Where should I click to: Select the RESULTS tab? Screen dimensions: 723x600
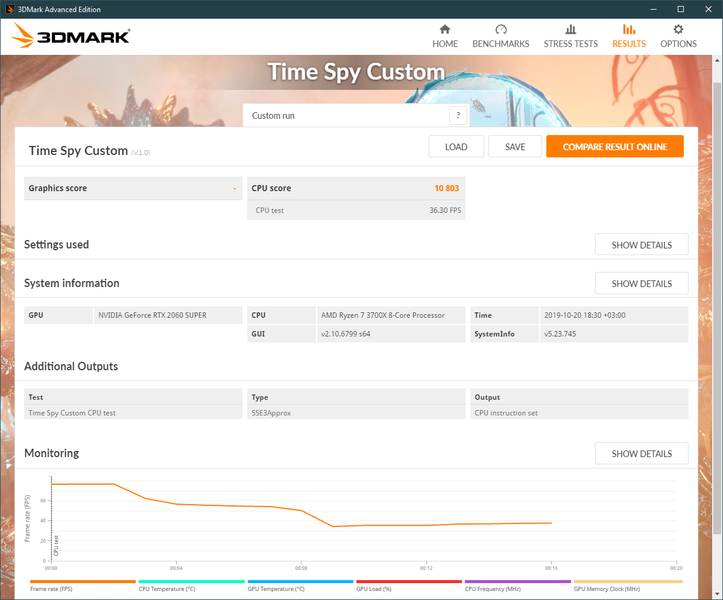[x=629, y=36]
